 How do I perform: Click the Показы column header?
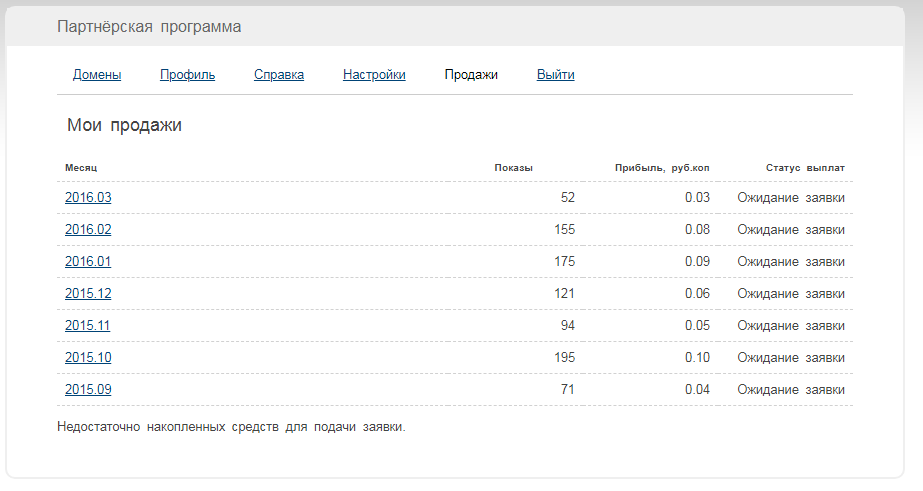pos(513,168)
